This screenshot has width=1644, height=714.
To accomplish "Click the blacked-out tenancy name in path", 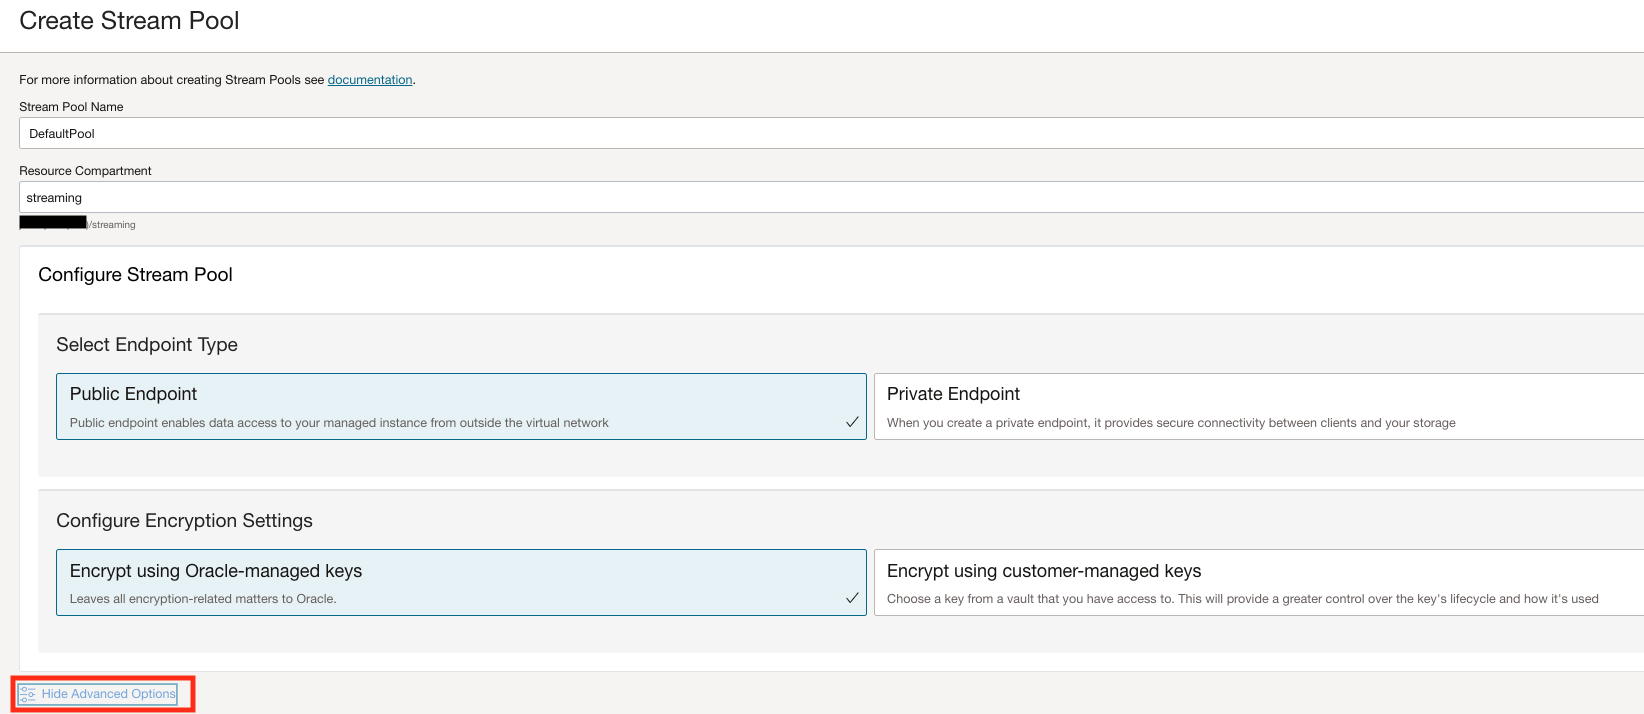I will tap(53, 223).
